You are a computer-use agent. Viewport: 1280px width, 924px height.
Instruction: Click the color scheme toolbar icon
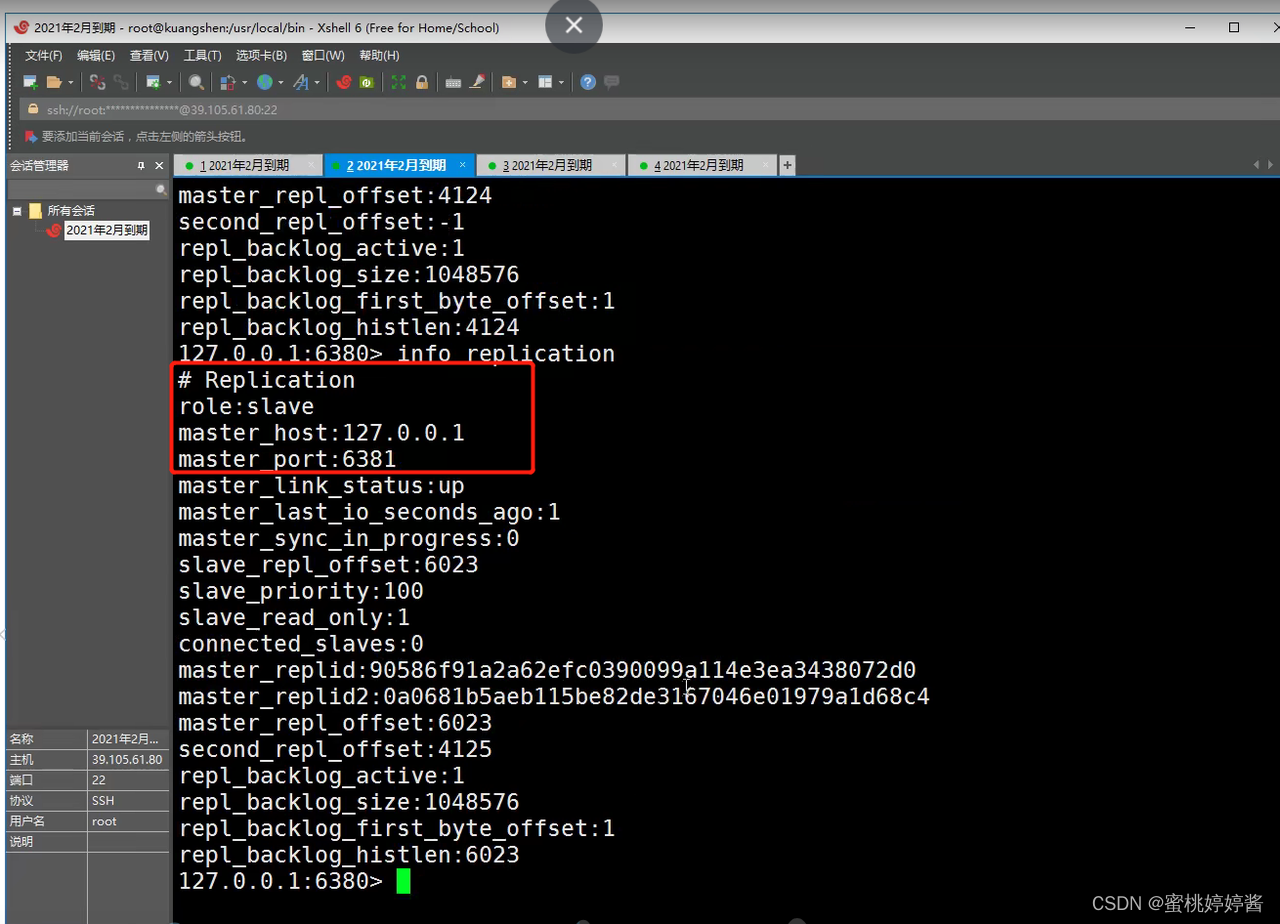228,82
